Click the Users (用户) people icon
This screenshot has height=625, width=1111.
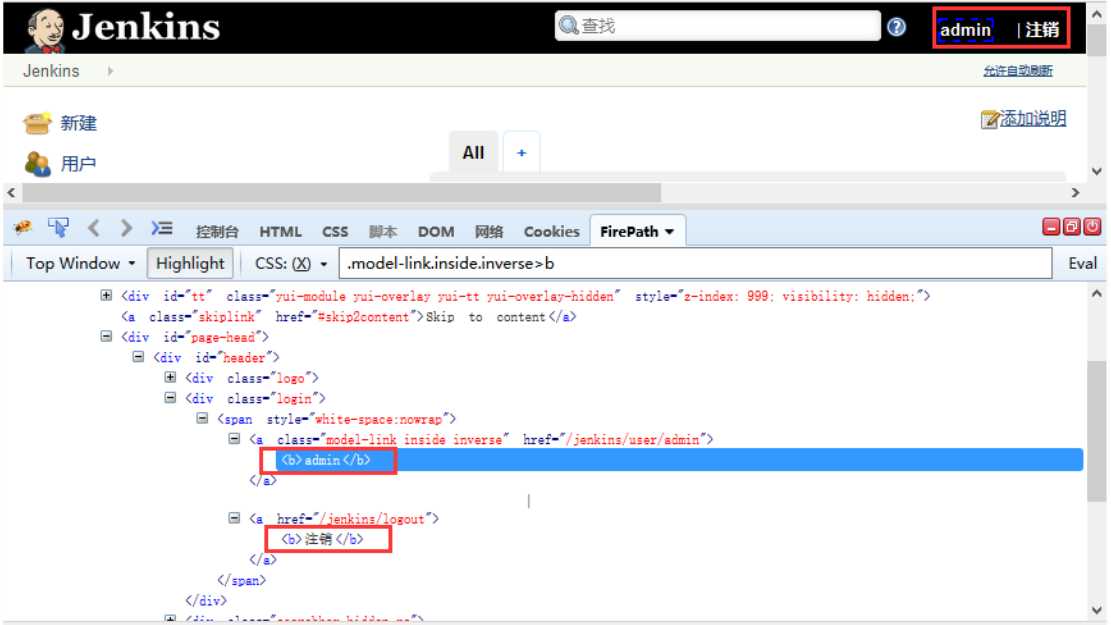point(37,164)
